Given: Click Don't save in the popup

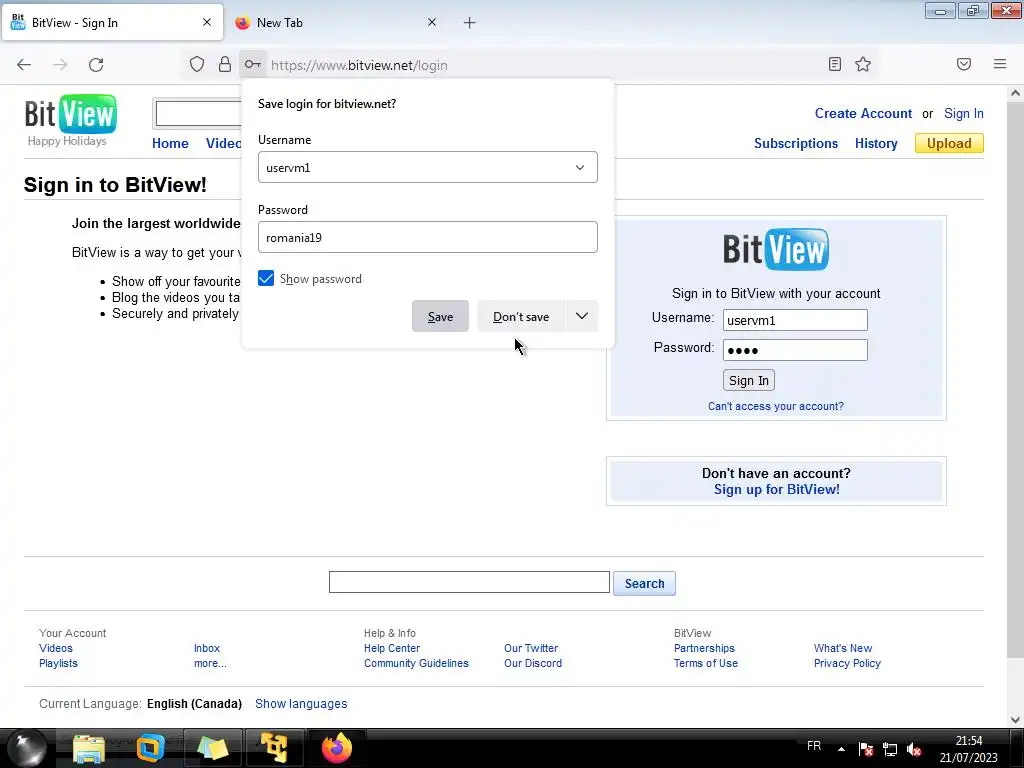Looking at the screenshot, I should 521,316.
